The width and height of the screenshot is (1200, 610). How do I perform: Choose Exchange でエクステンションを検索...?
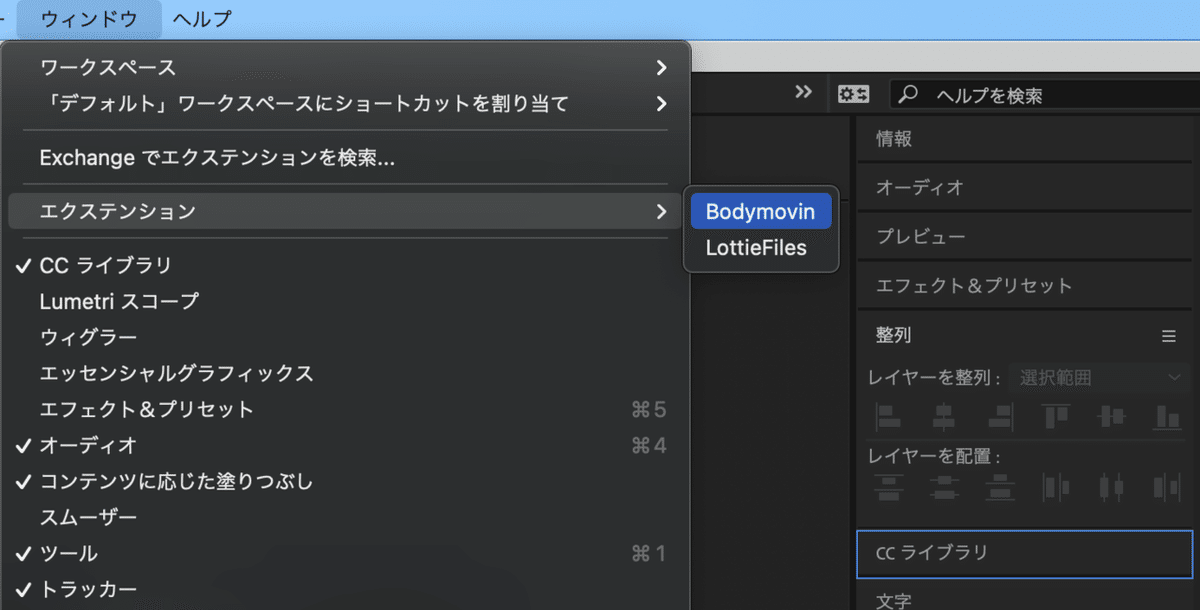click(346, 157)
